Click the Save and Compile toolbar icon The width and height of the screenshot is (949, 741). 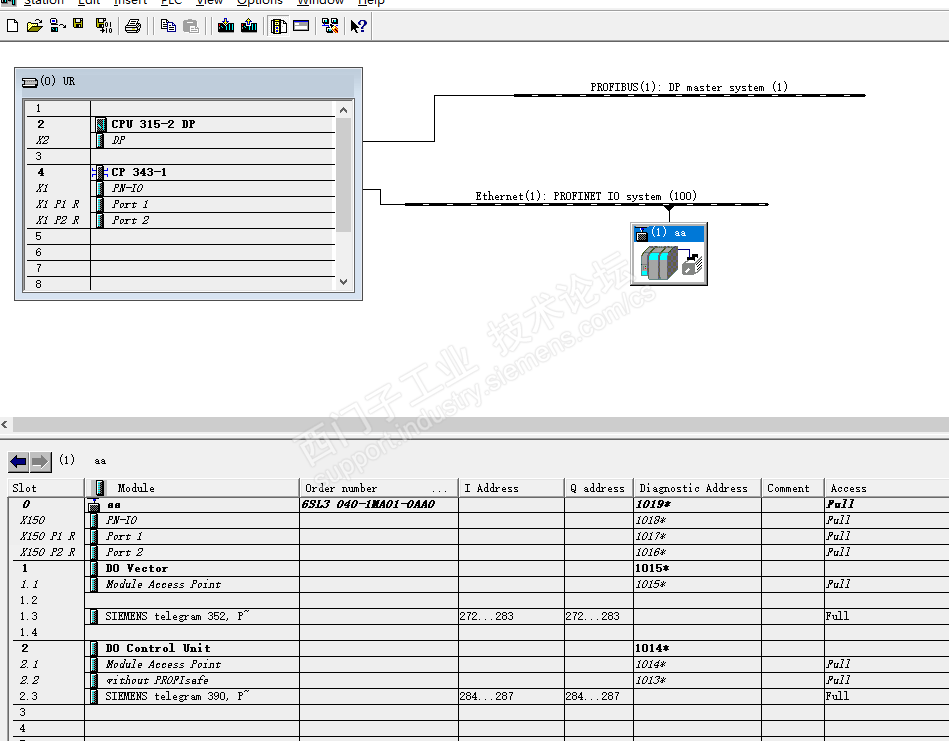(x=104, y=26)
